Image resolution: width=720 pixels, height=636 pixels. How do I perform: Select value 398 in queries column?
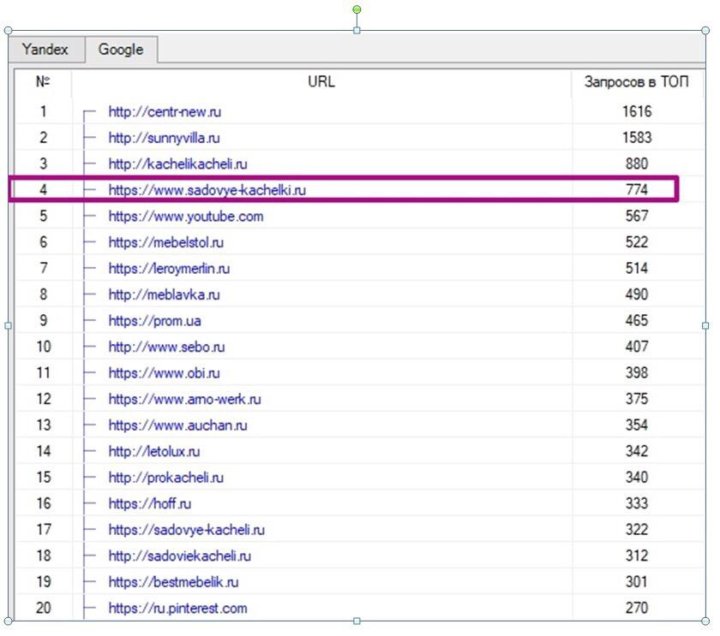click(x=637, y=373)
